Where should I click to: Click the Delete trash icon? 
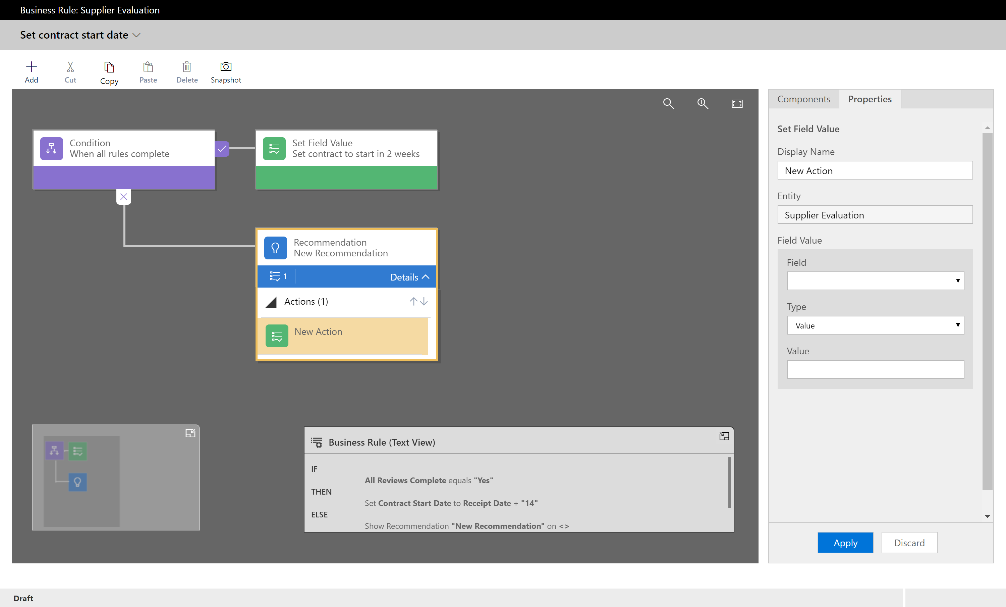[187, 68]
